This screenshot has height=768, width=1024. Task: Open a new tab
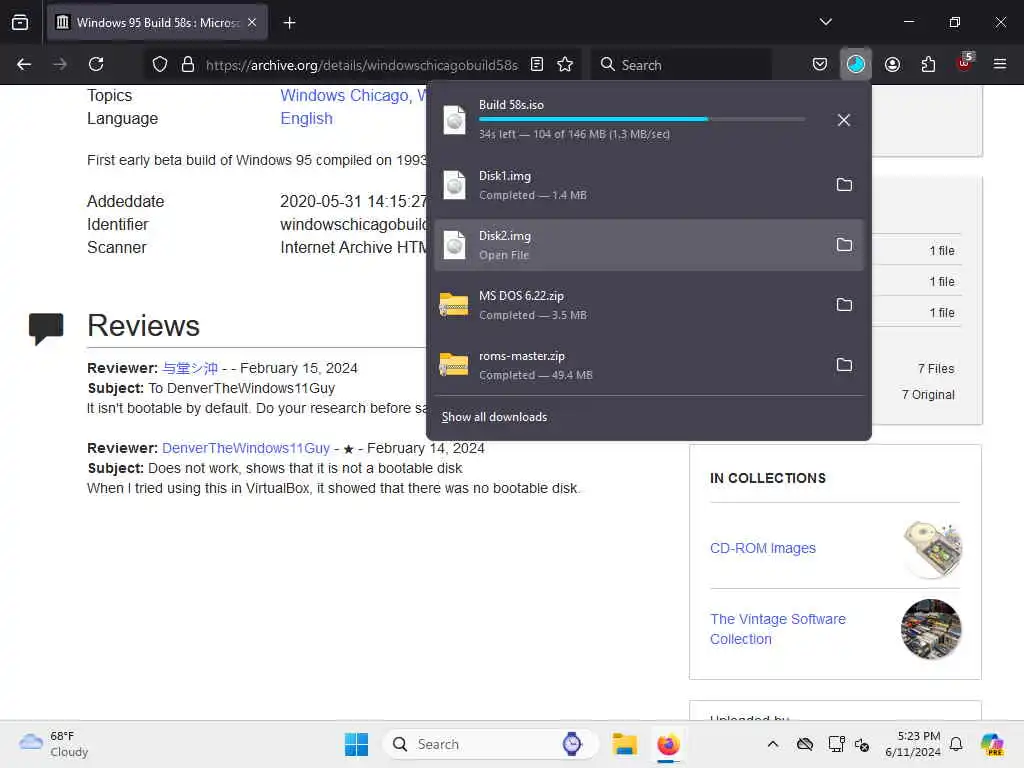289,23
